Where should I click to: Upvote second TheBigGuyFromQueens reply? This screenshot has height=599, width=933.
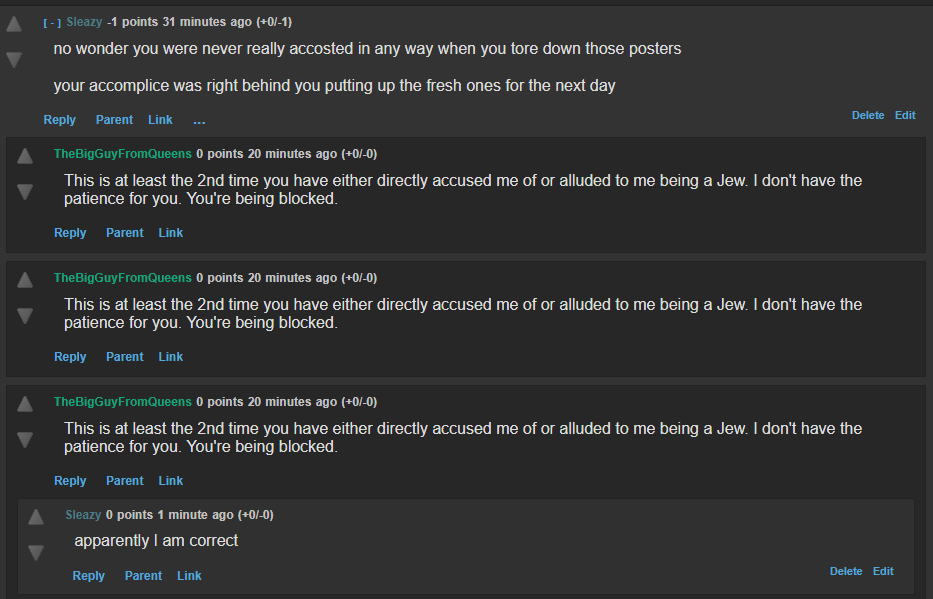tap(25, 280)
